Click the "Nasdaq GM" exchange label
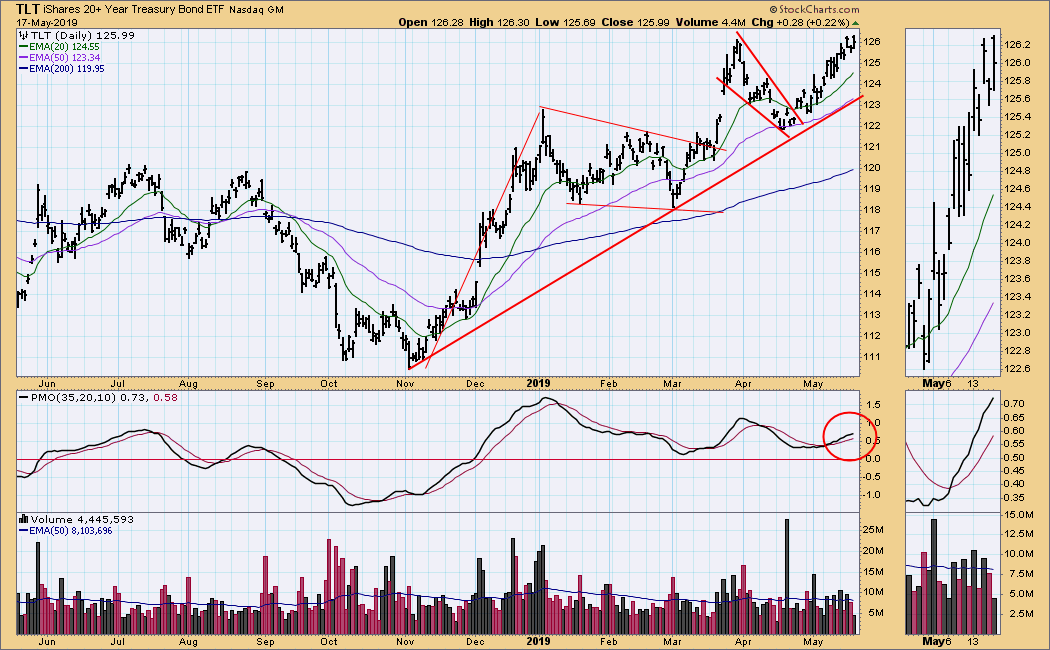This screenshot has height=650, width=1050. (256, 10)
